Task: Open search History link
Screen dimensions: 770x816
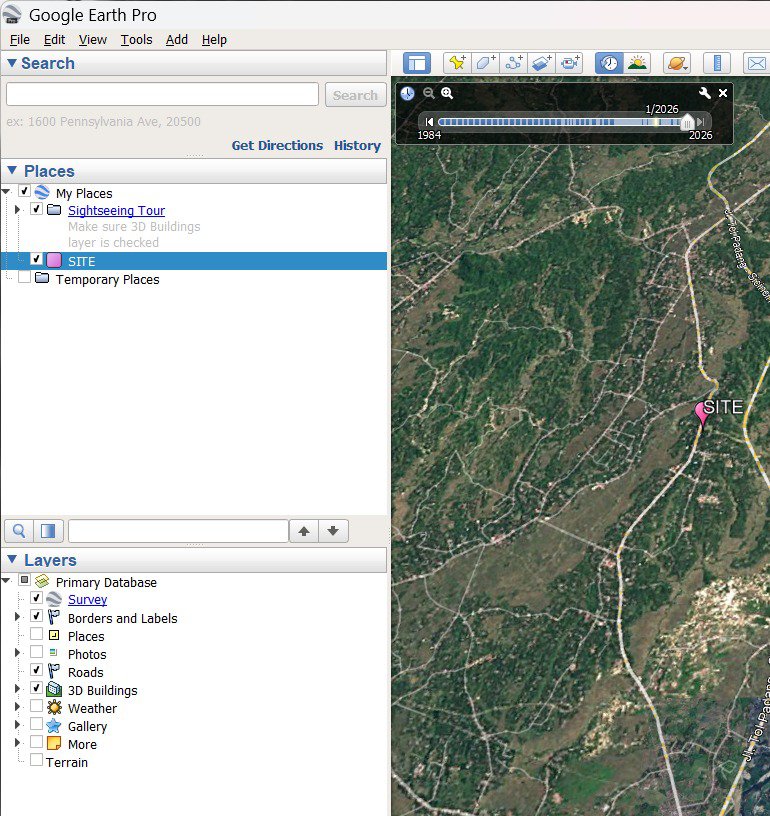Action: (357, 145)
